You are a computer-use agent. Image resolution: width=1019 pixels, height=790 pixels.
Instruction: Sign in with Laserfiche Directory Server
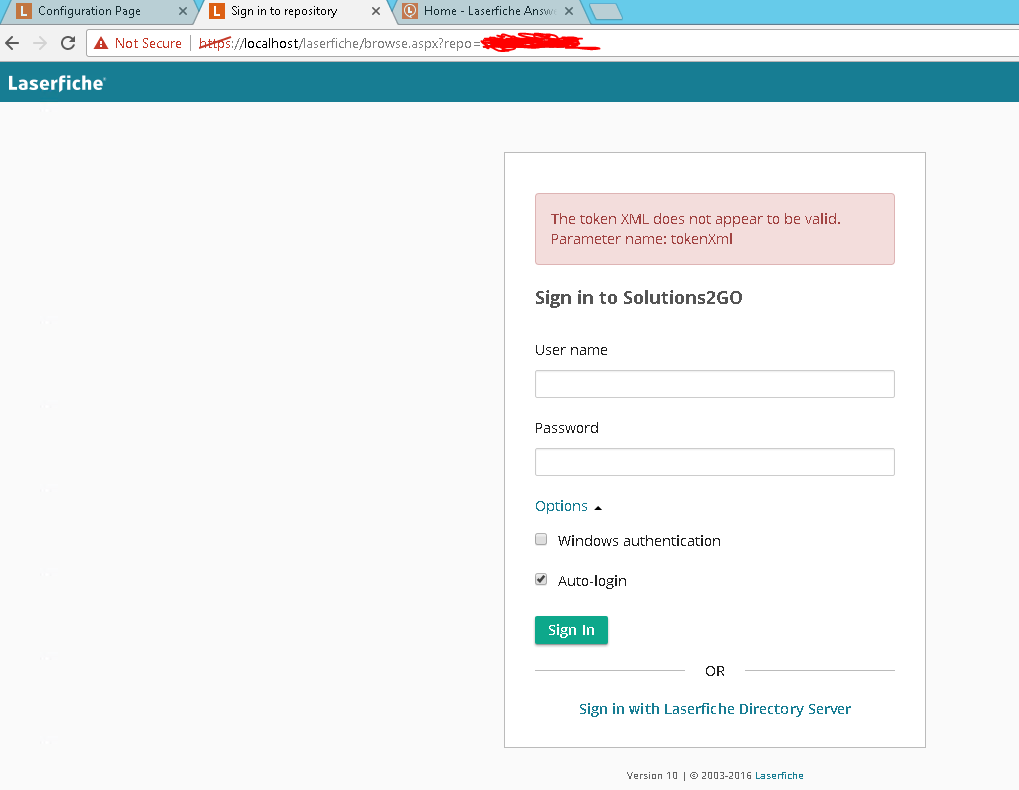point(715,709)
